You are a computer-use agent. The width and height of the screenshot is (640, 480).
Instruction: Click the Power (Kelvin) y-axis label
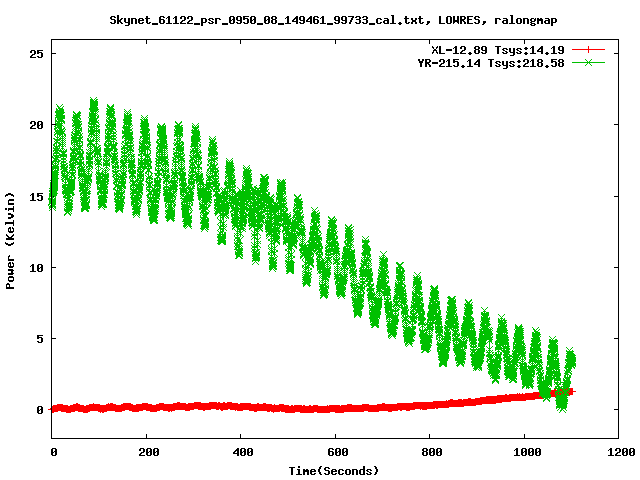point(11,245)
